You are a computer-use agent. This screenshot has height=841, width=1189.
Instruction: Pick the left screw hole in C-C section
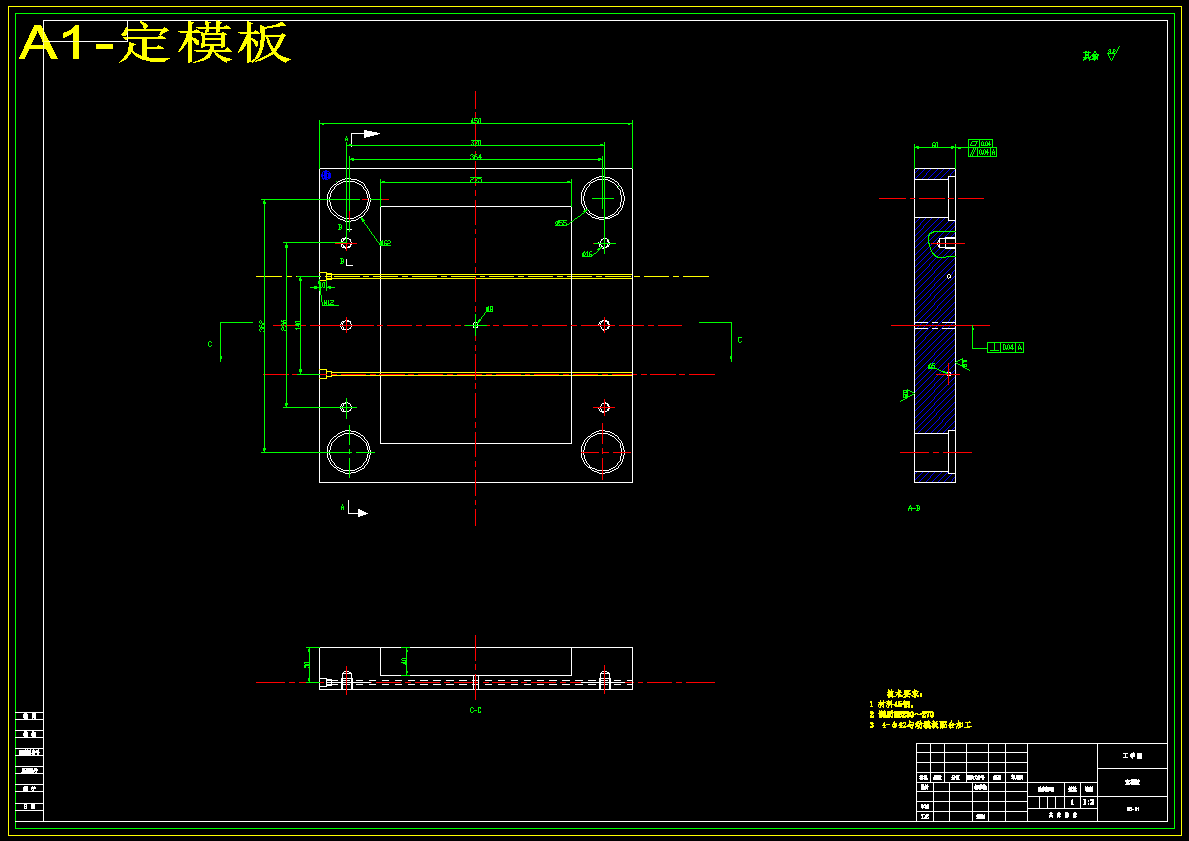click(347, 679)
